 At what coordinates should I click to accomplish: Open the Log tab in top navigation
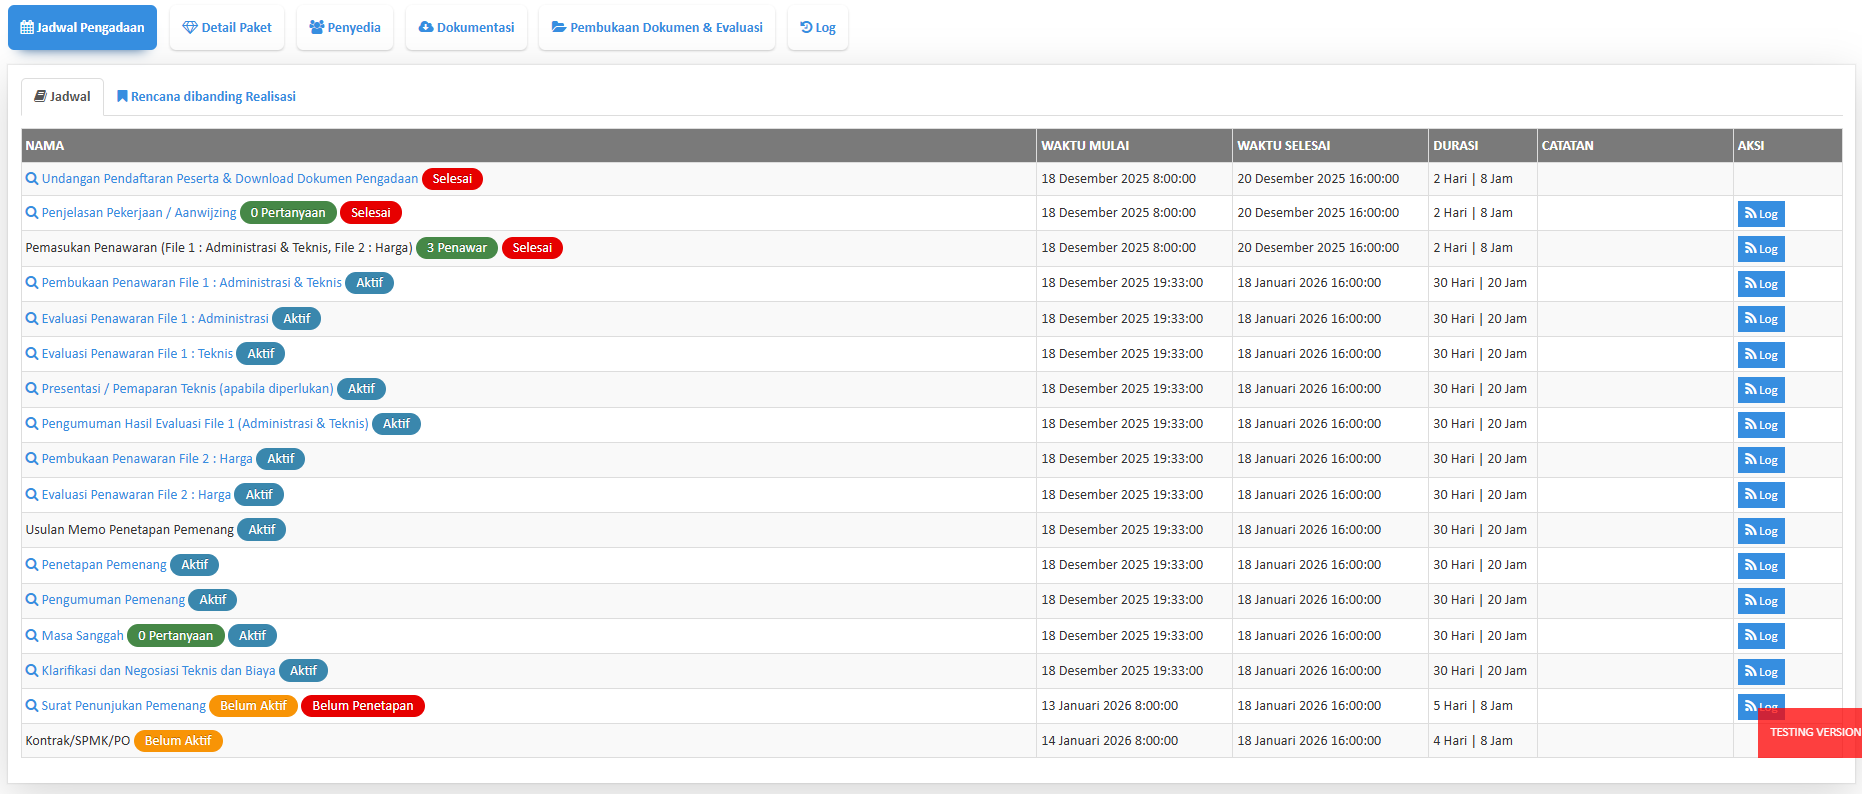818,28
